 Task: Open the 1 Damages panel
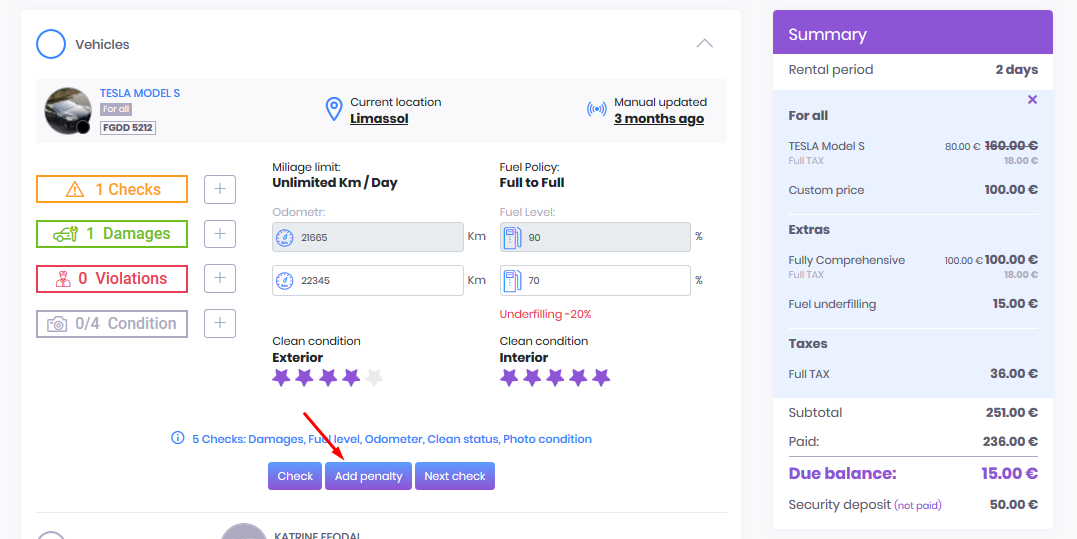[x=112, y=234]
